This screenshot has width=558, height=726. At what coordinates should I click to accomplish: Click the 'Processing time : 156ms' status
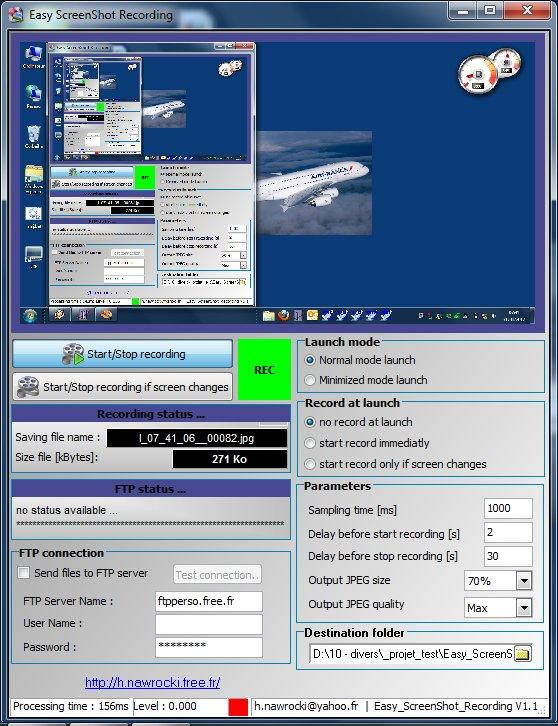(x=70, y=707)
